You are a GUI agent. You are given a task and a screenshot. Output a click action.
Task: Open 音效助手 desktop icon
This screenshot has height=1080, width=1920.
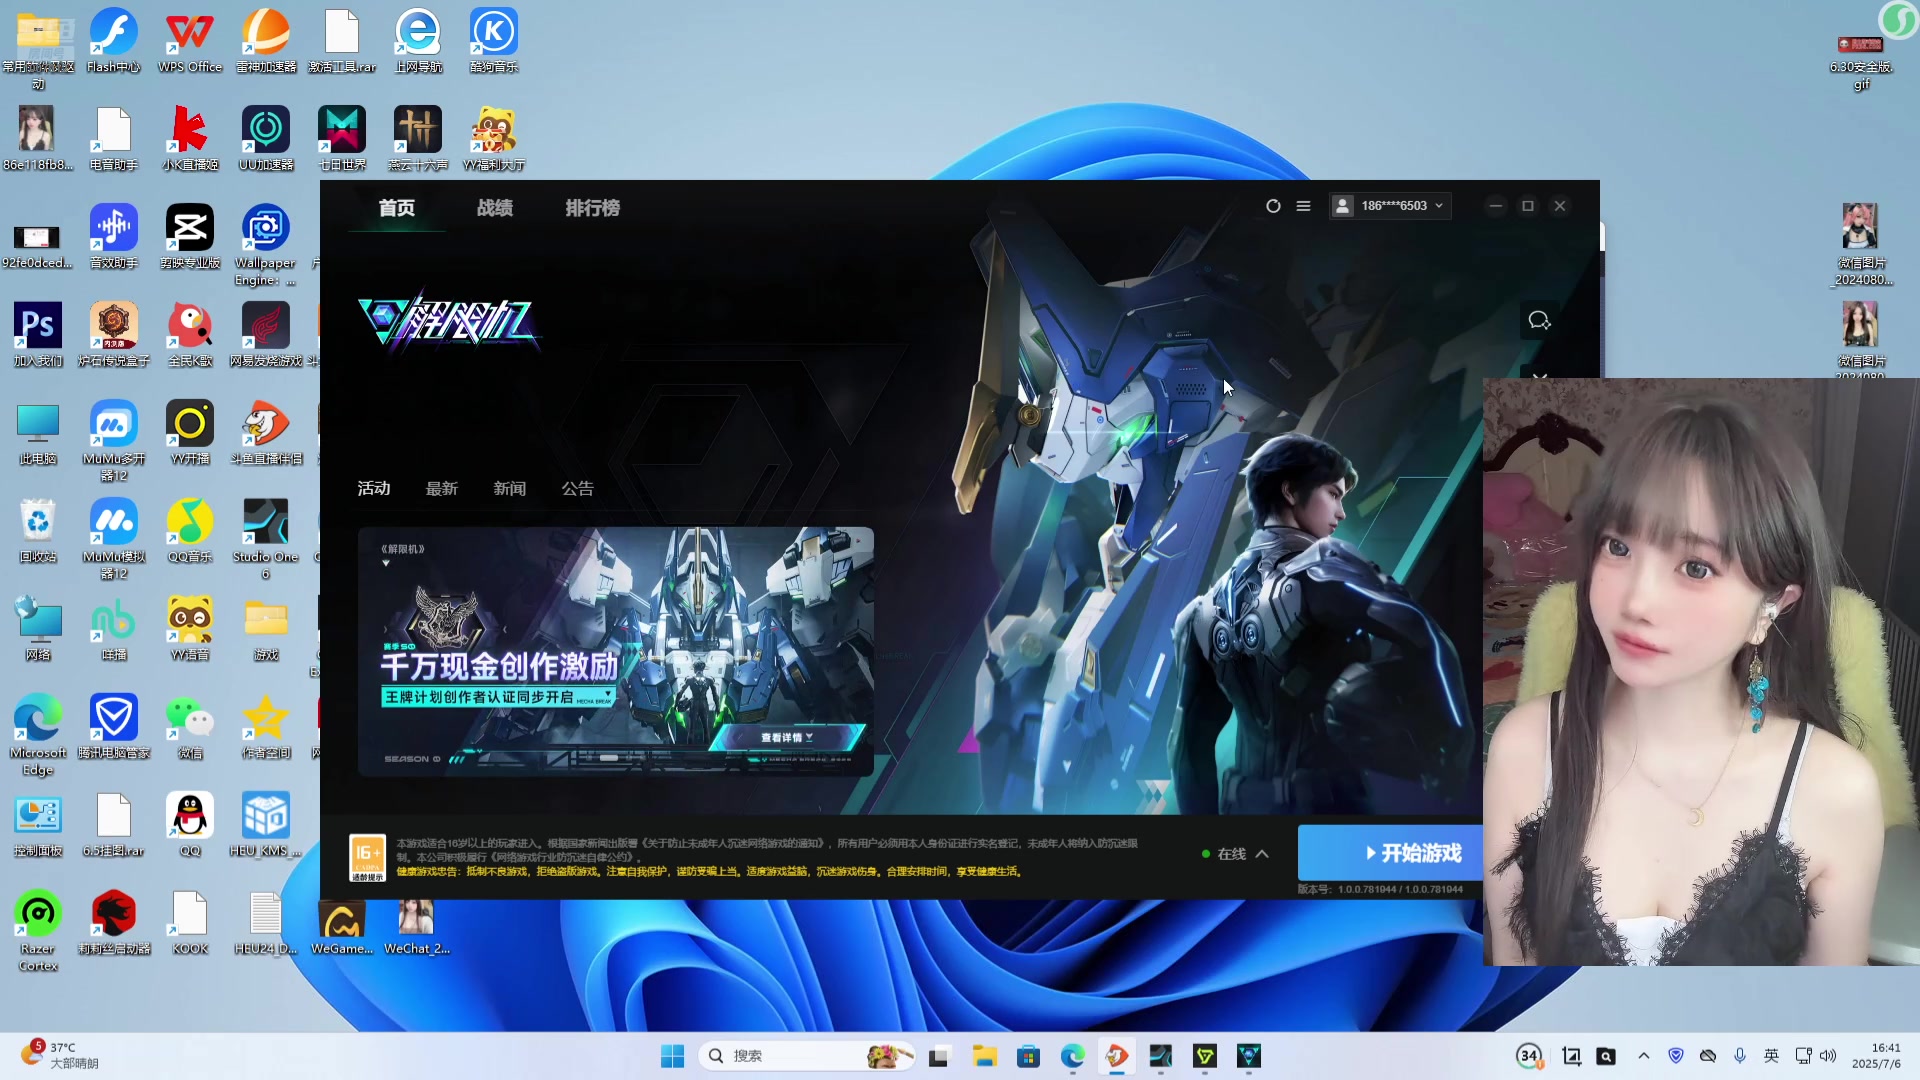point(114,238)
